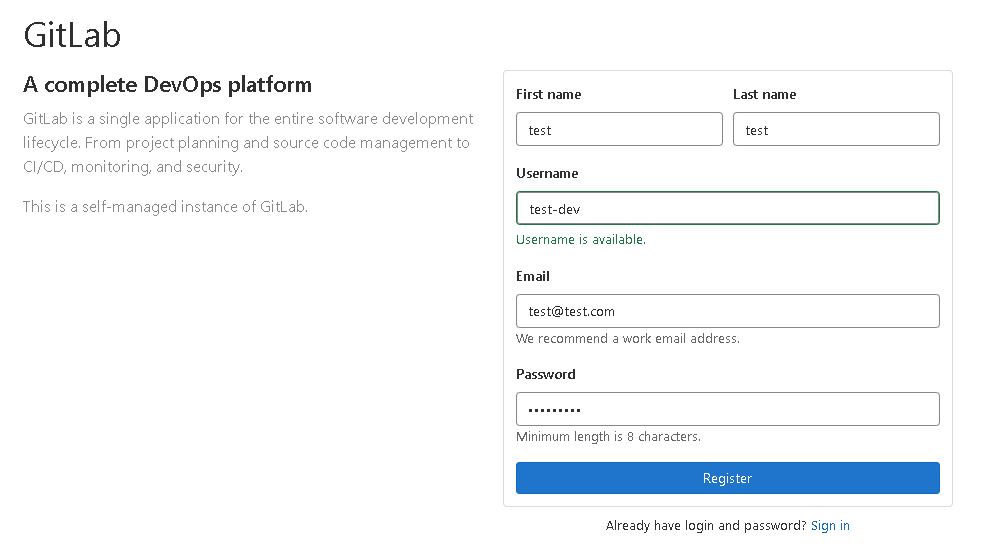
Task: Select the Username field containing test-dev
Action: pos(727,209)
